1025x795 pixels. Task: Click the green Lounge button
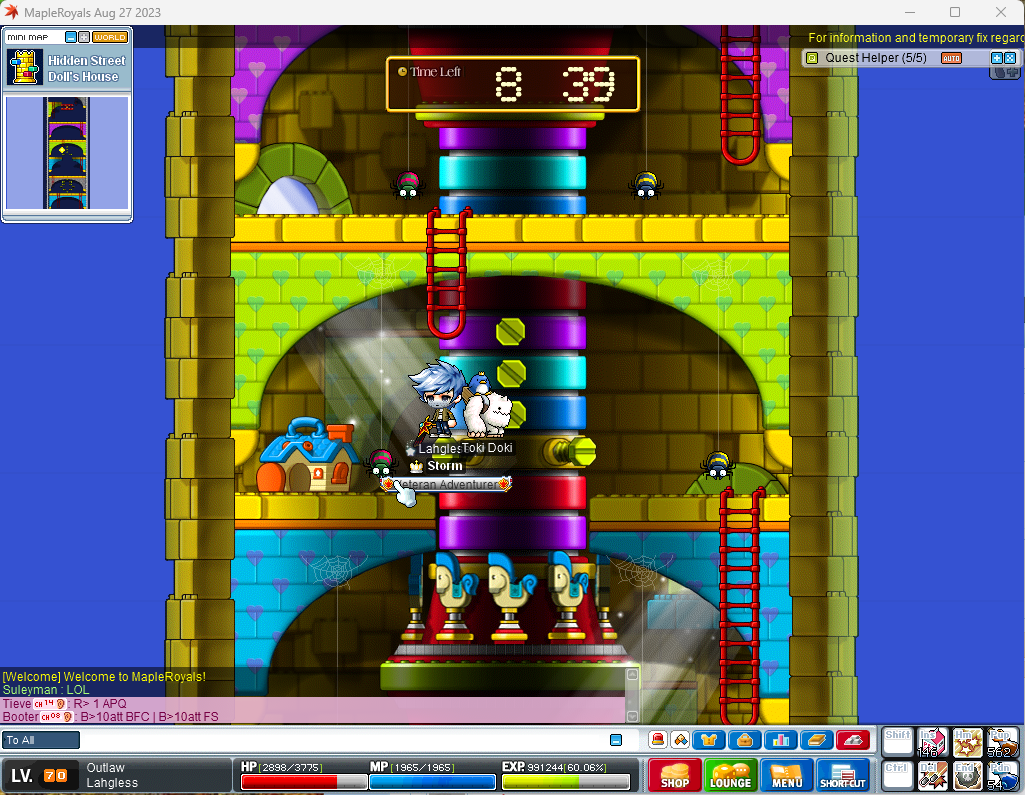[730, 775]
